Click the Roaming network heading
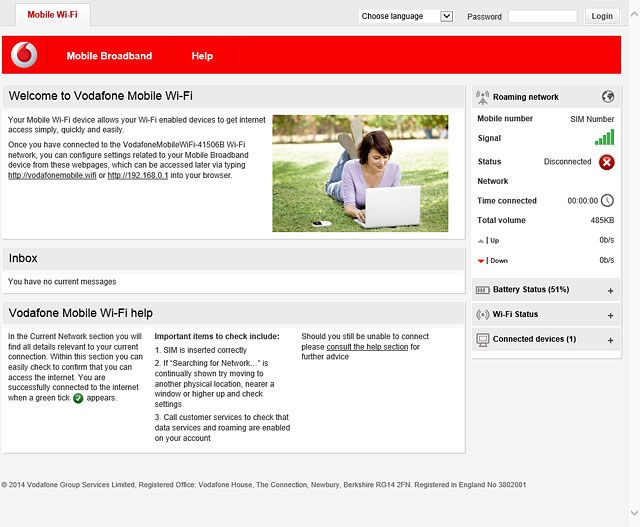 click(526, 97)
